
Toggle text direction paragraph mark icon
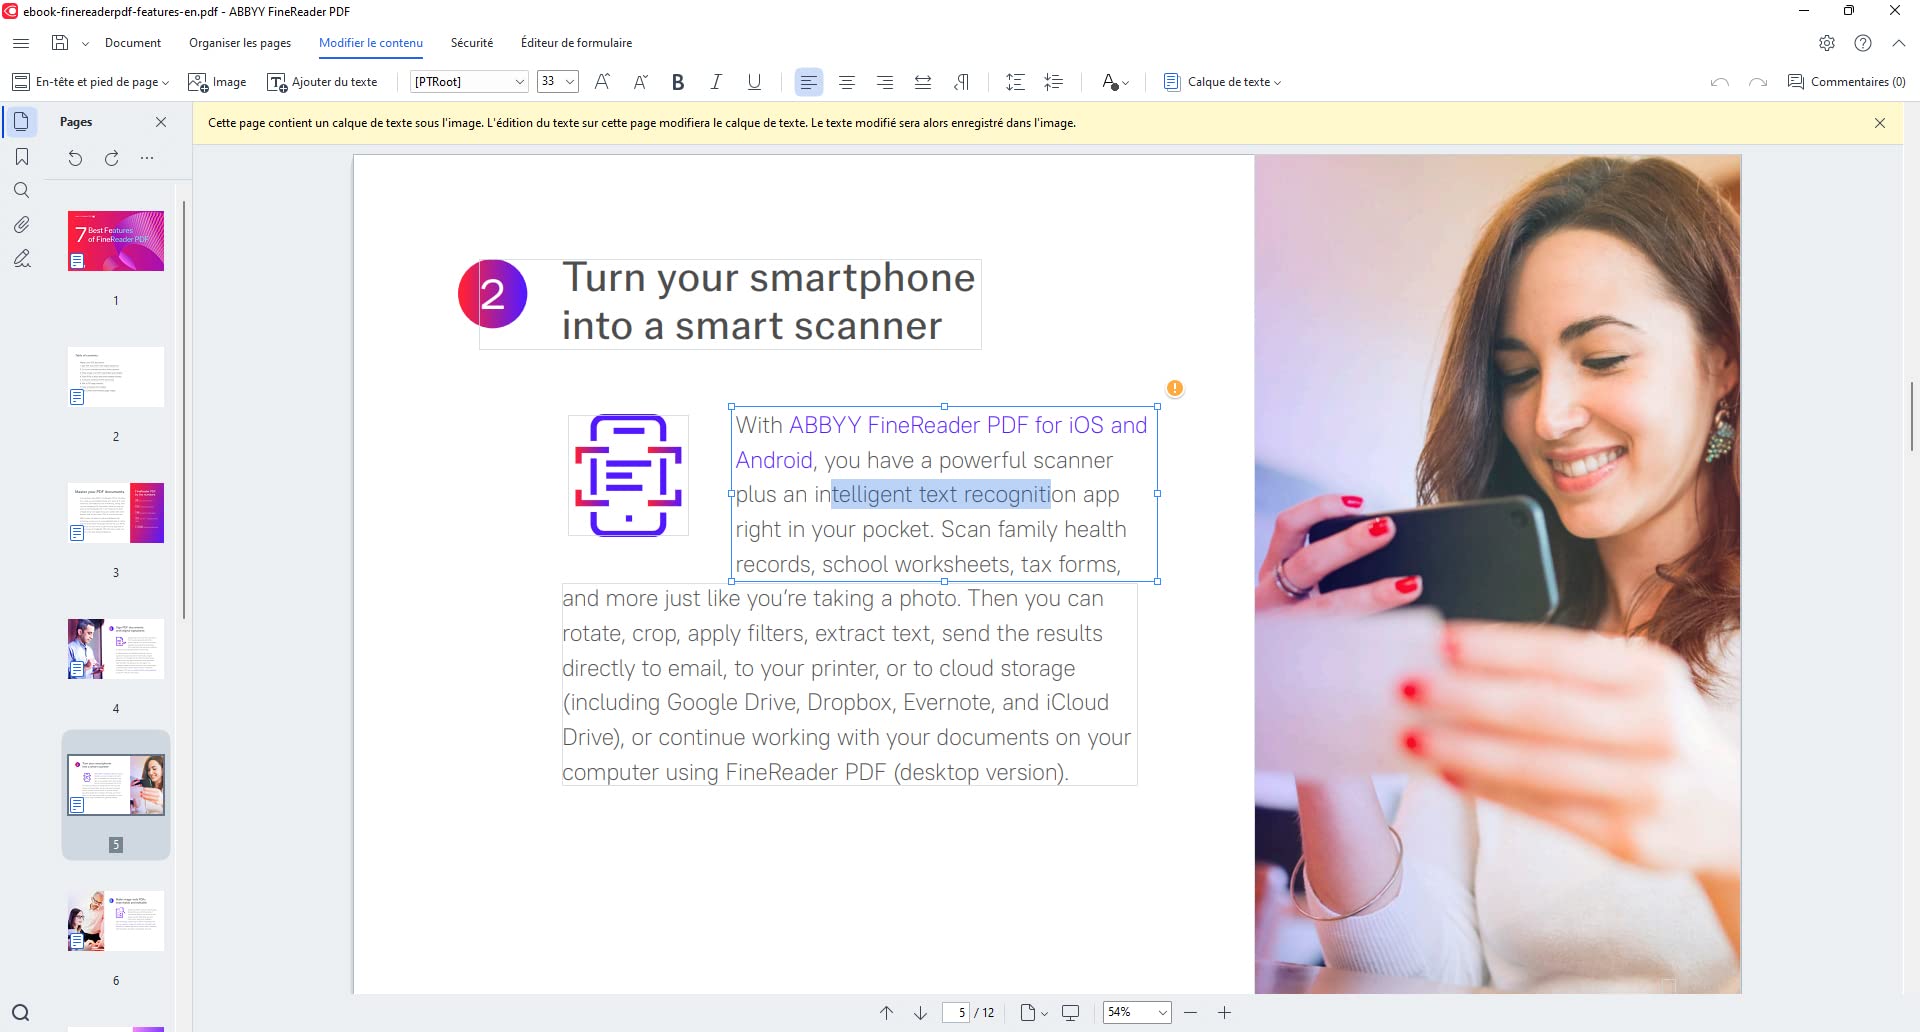click(x=962, y=82)
